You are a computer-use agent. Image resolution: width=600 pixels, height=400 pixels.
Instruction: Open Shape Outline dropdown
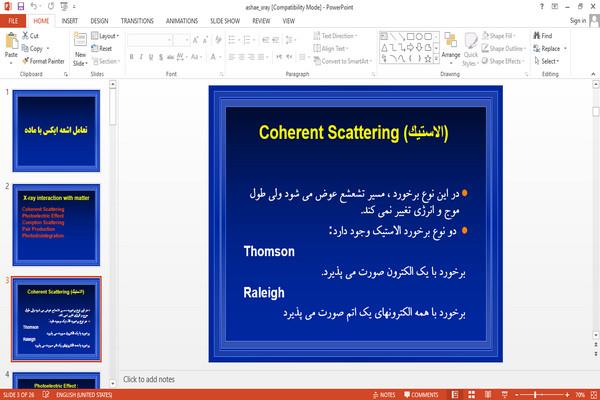click(504, 48)
